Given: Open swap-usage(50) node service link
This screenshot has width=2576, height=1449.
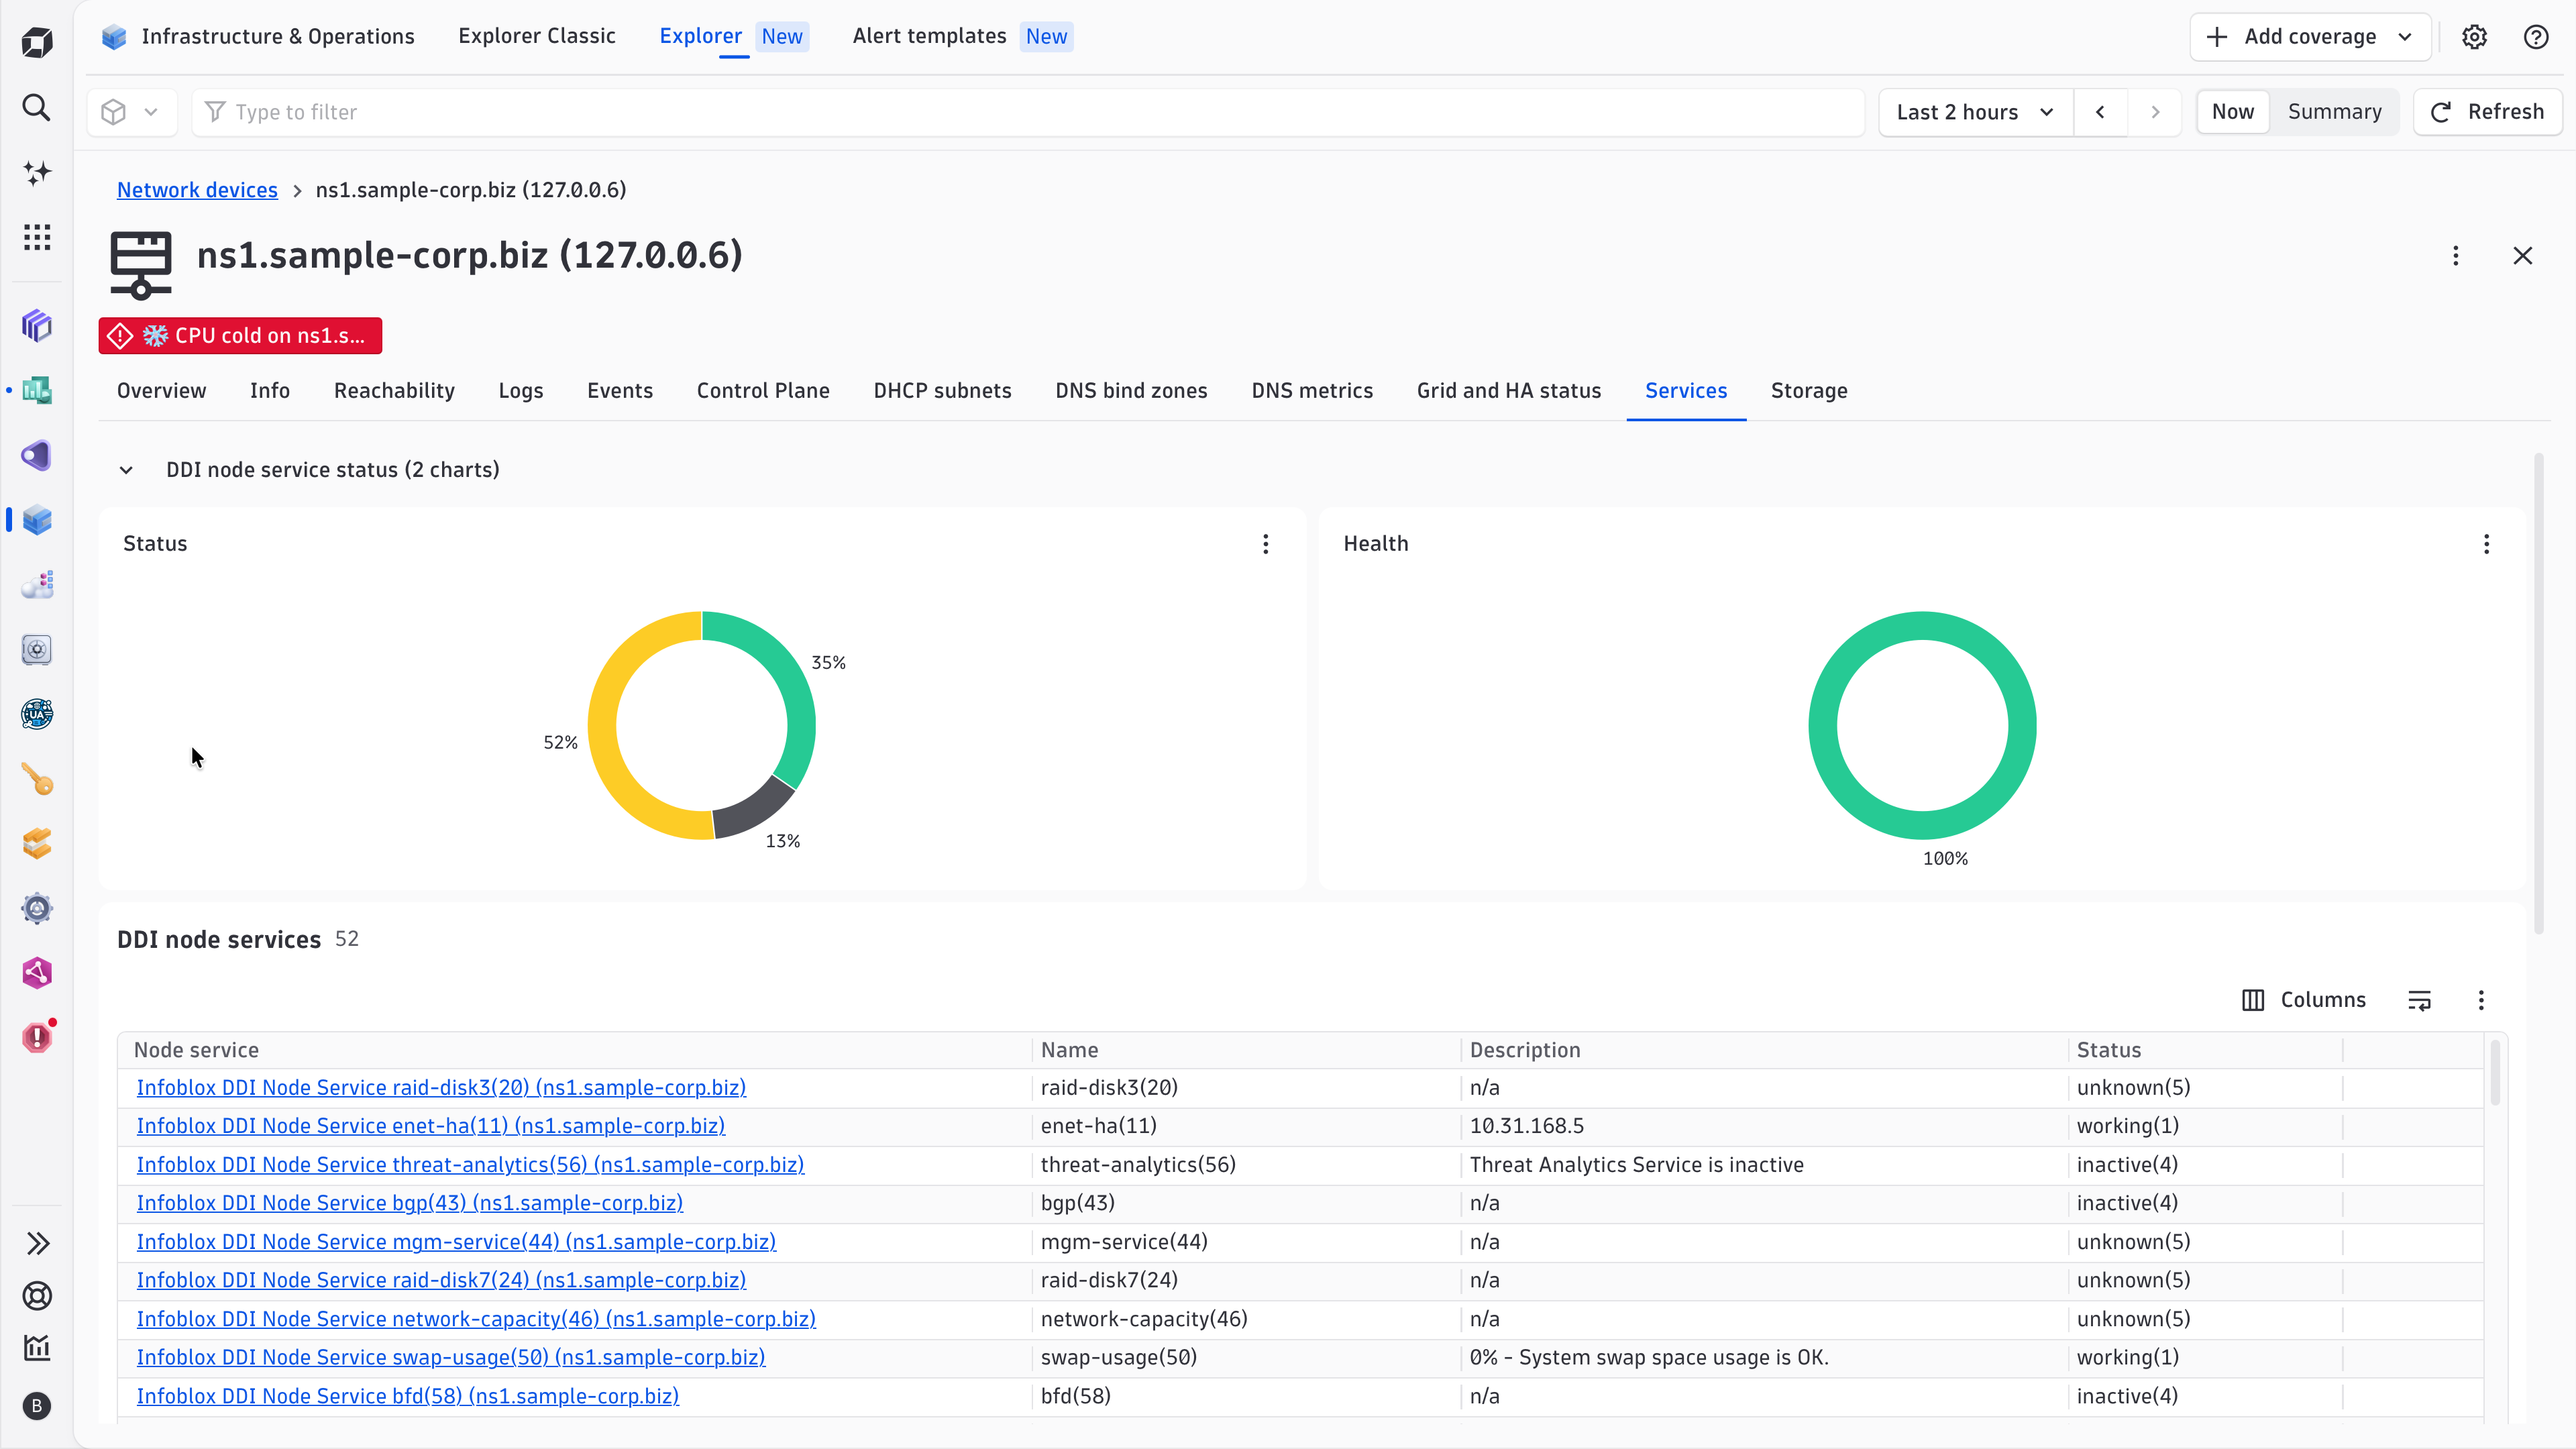Looking at the screenshot, I should (x=451, y=1358).
